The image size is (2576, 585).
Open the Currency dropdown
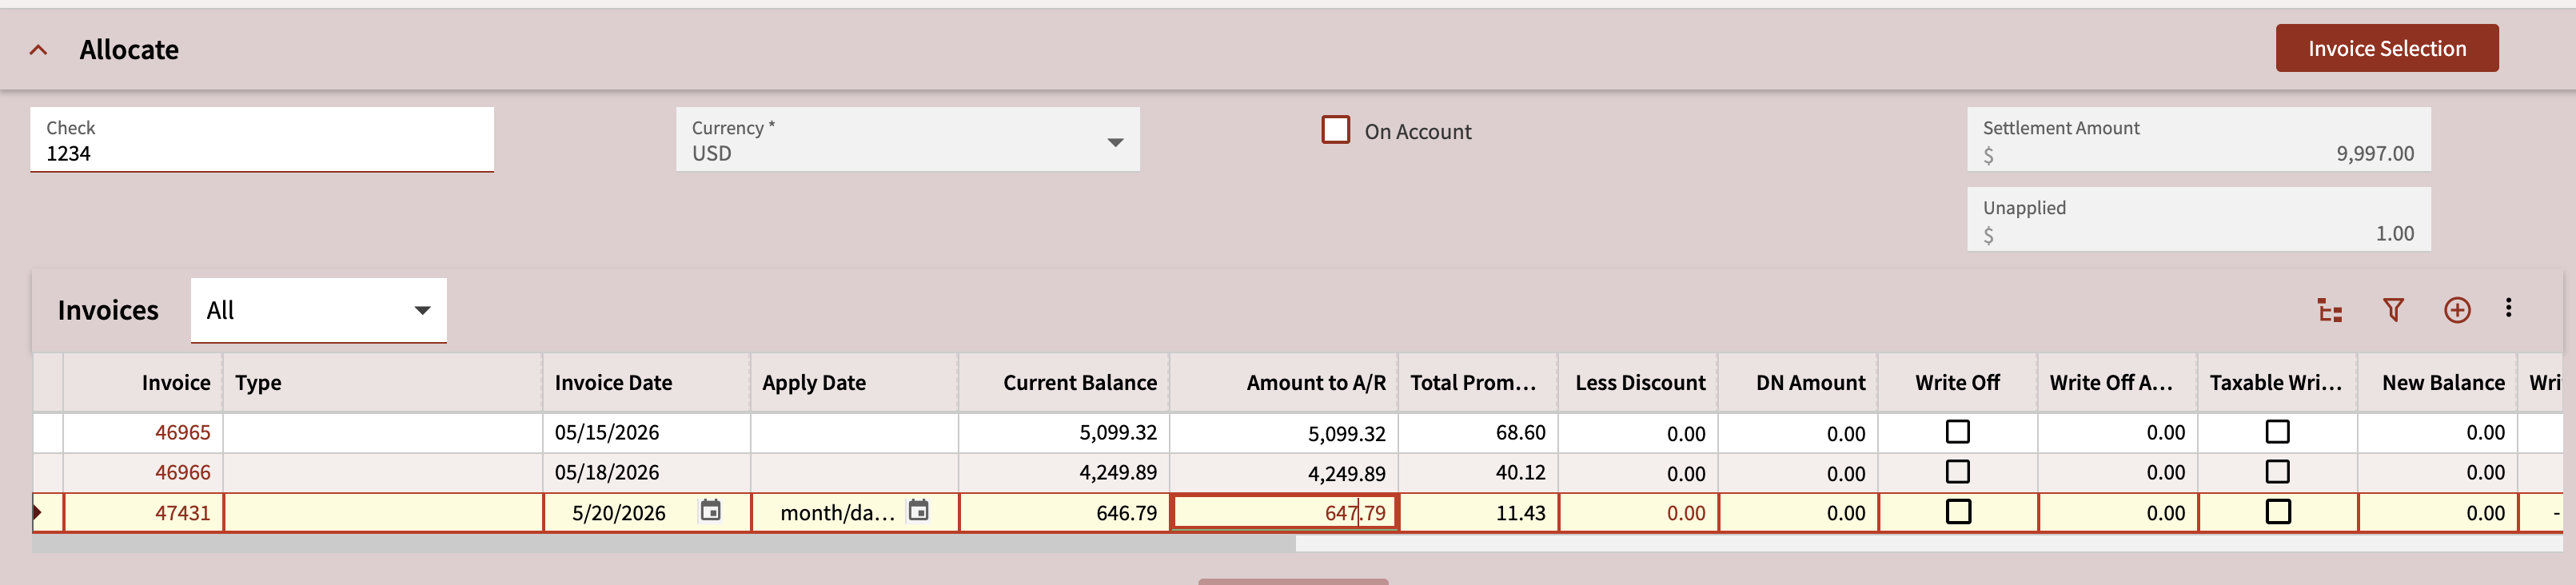(x=907, y=140)
